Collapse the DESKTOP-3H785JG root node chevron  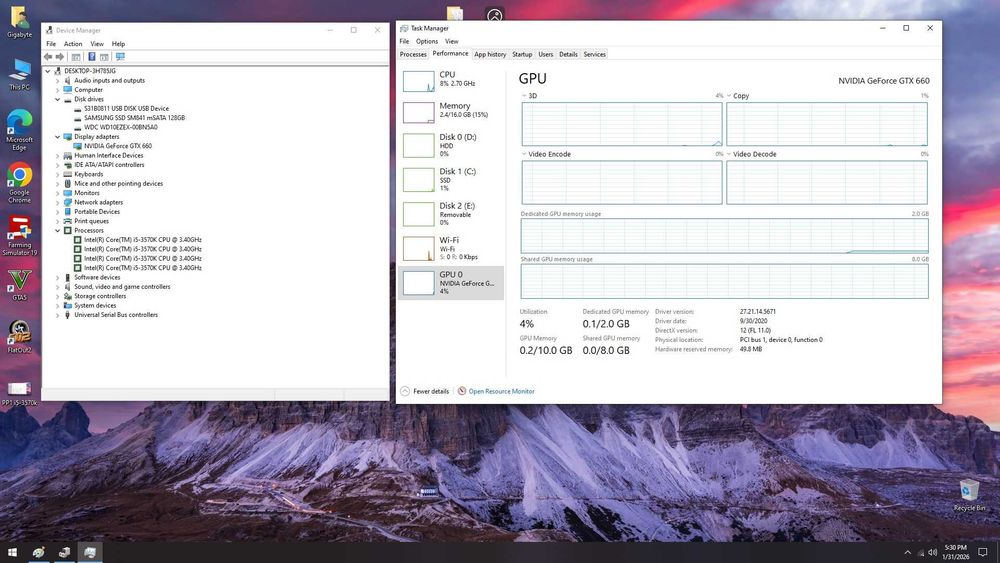48,71
